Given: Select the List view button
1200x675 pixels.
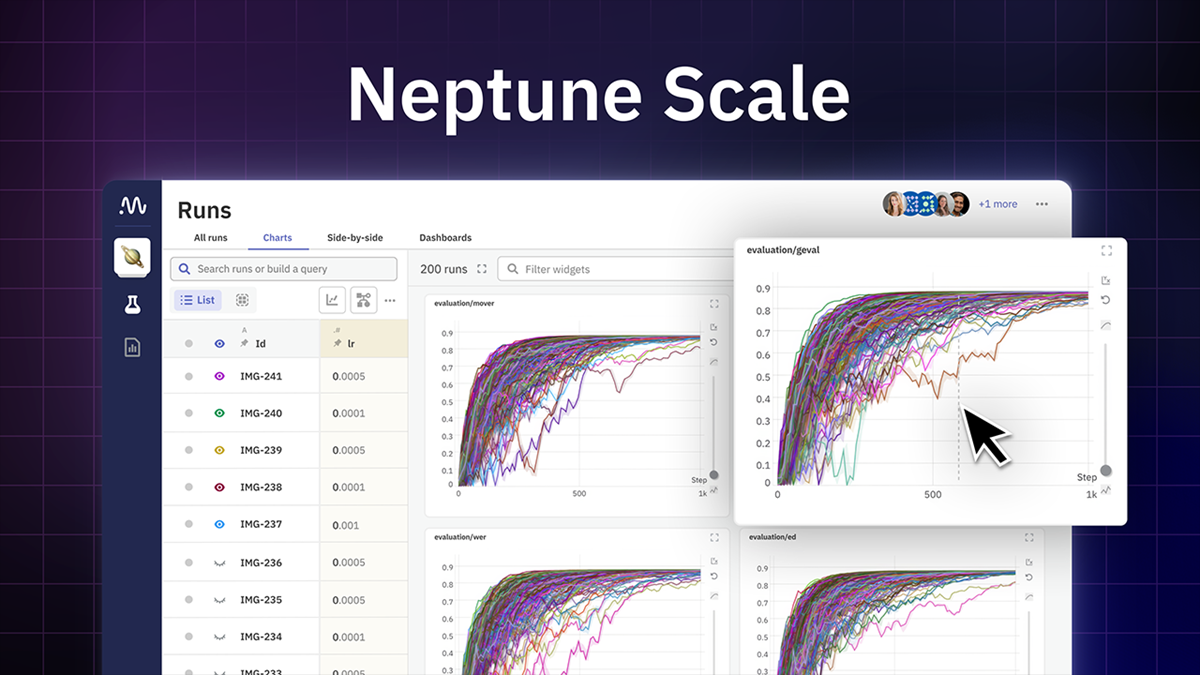Looking at the screenshot, I should (198, 300).
